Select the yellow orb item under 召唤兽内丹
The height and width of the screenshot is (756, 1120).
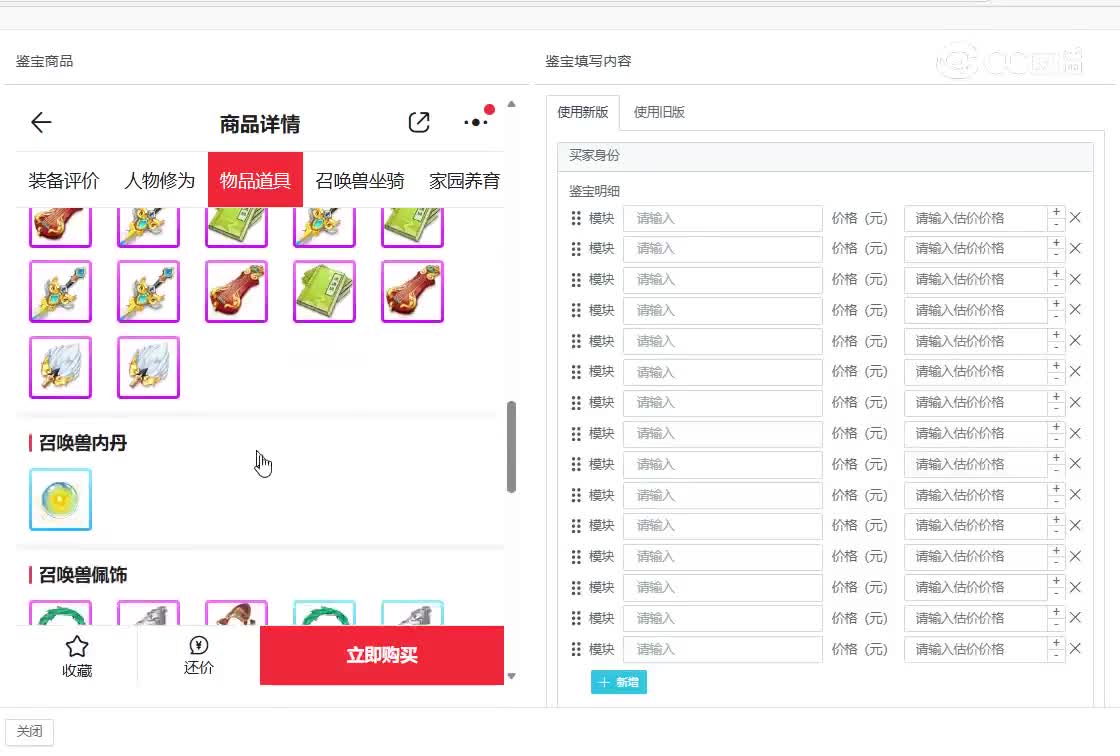[61, 499]
